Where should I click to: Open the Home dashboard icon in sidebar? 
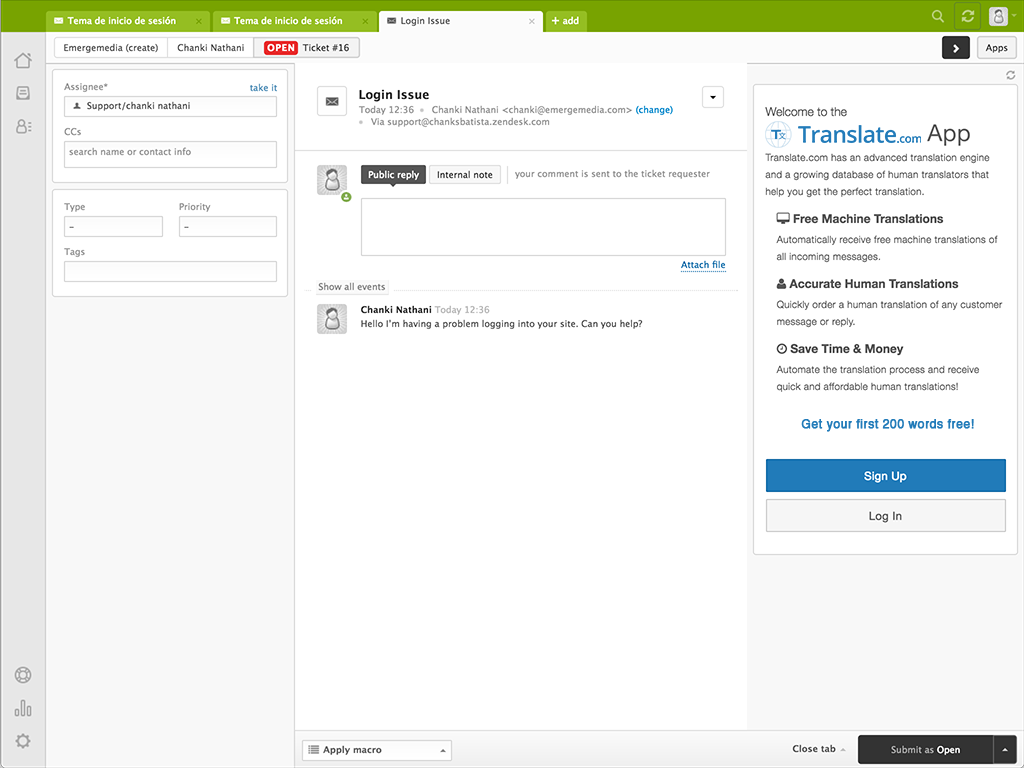coord(22,60)
